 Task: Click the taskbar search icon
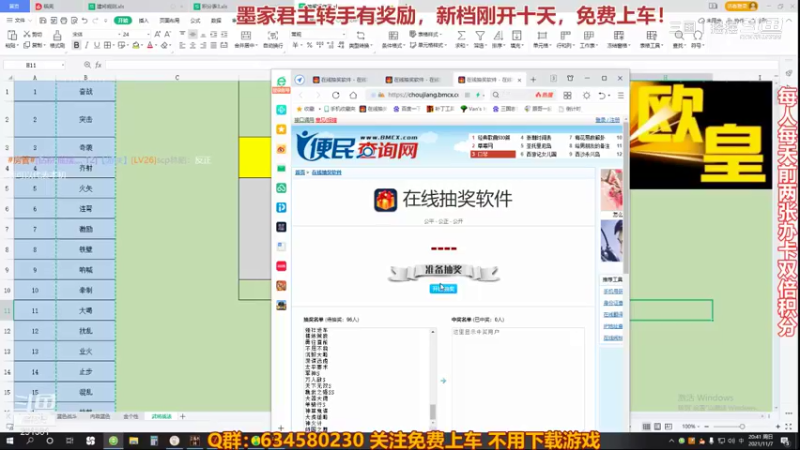coord(30,440)
